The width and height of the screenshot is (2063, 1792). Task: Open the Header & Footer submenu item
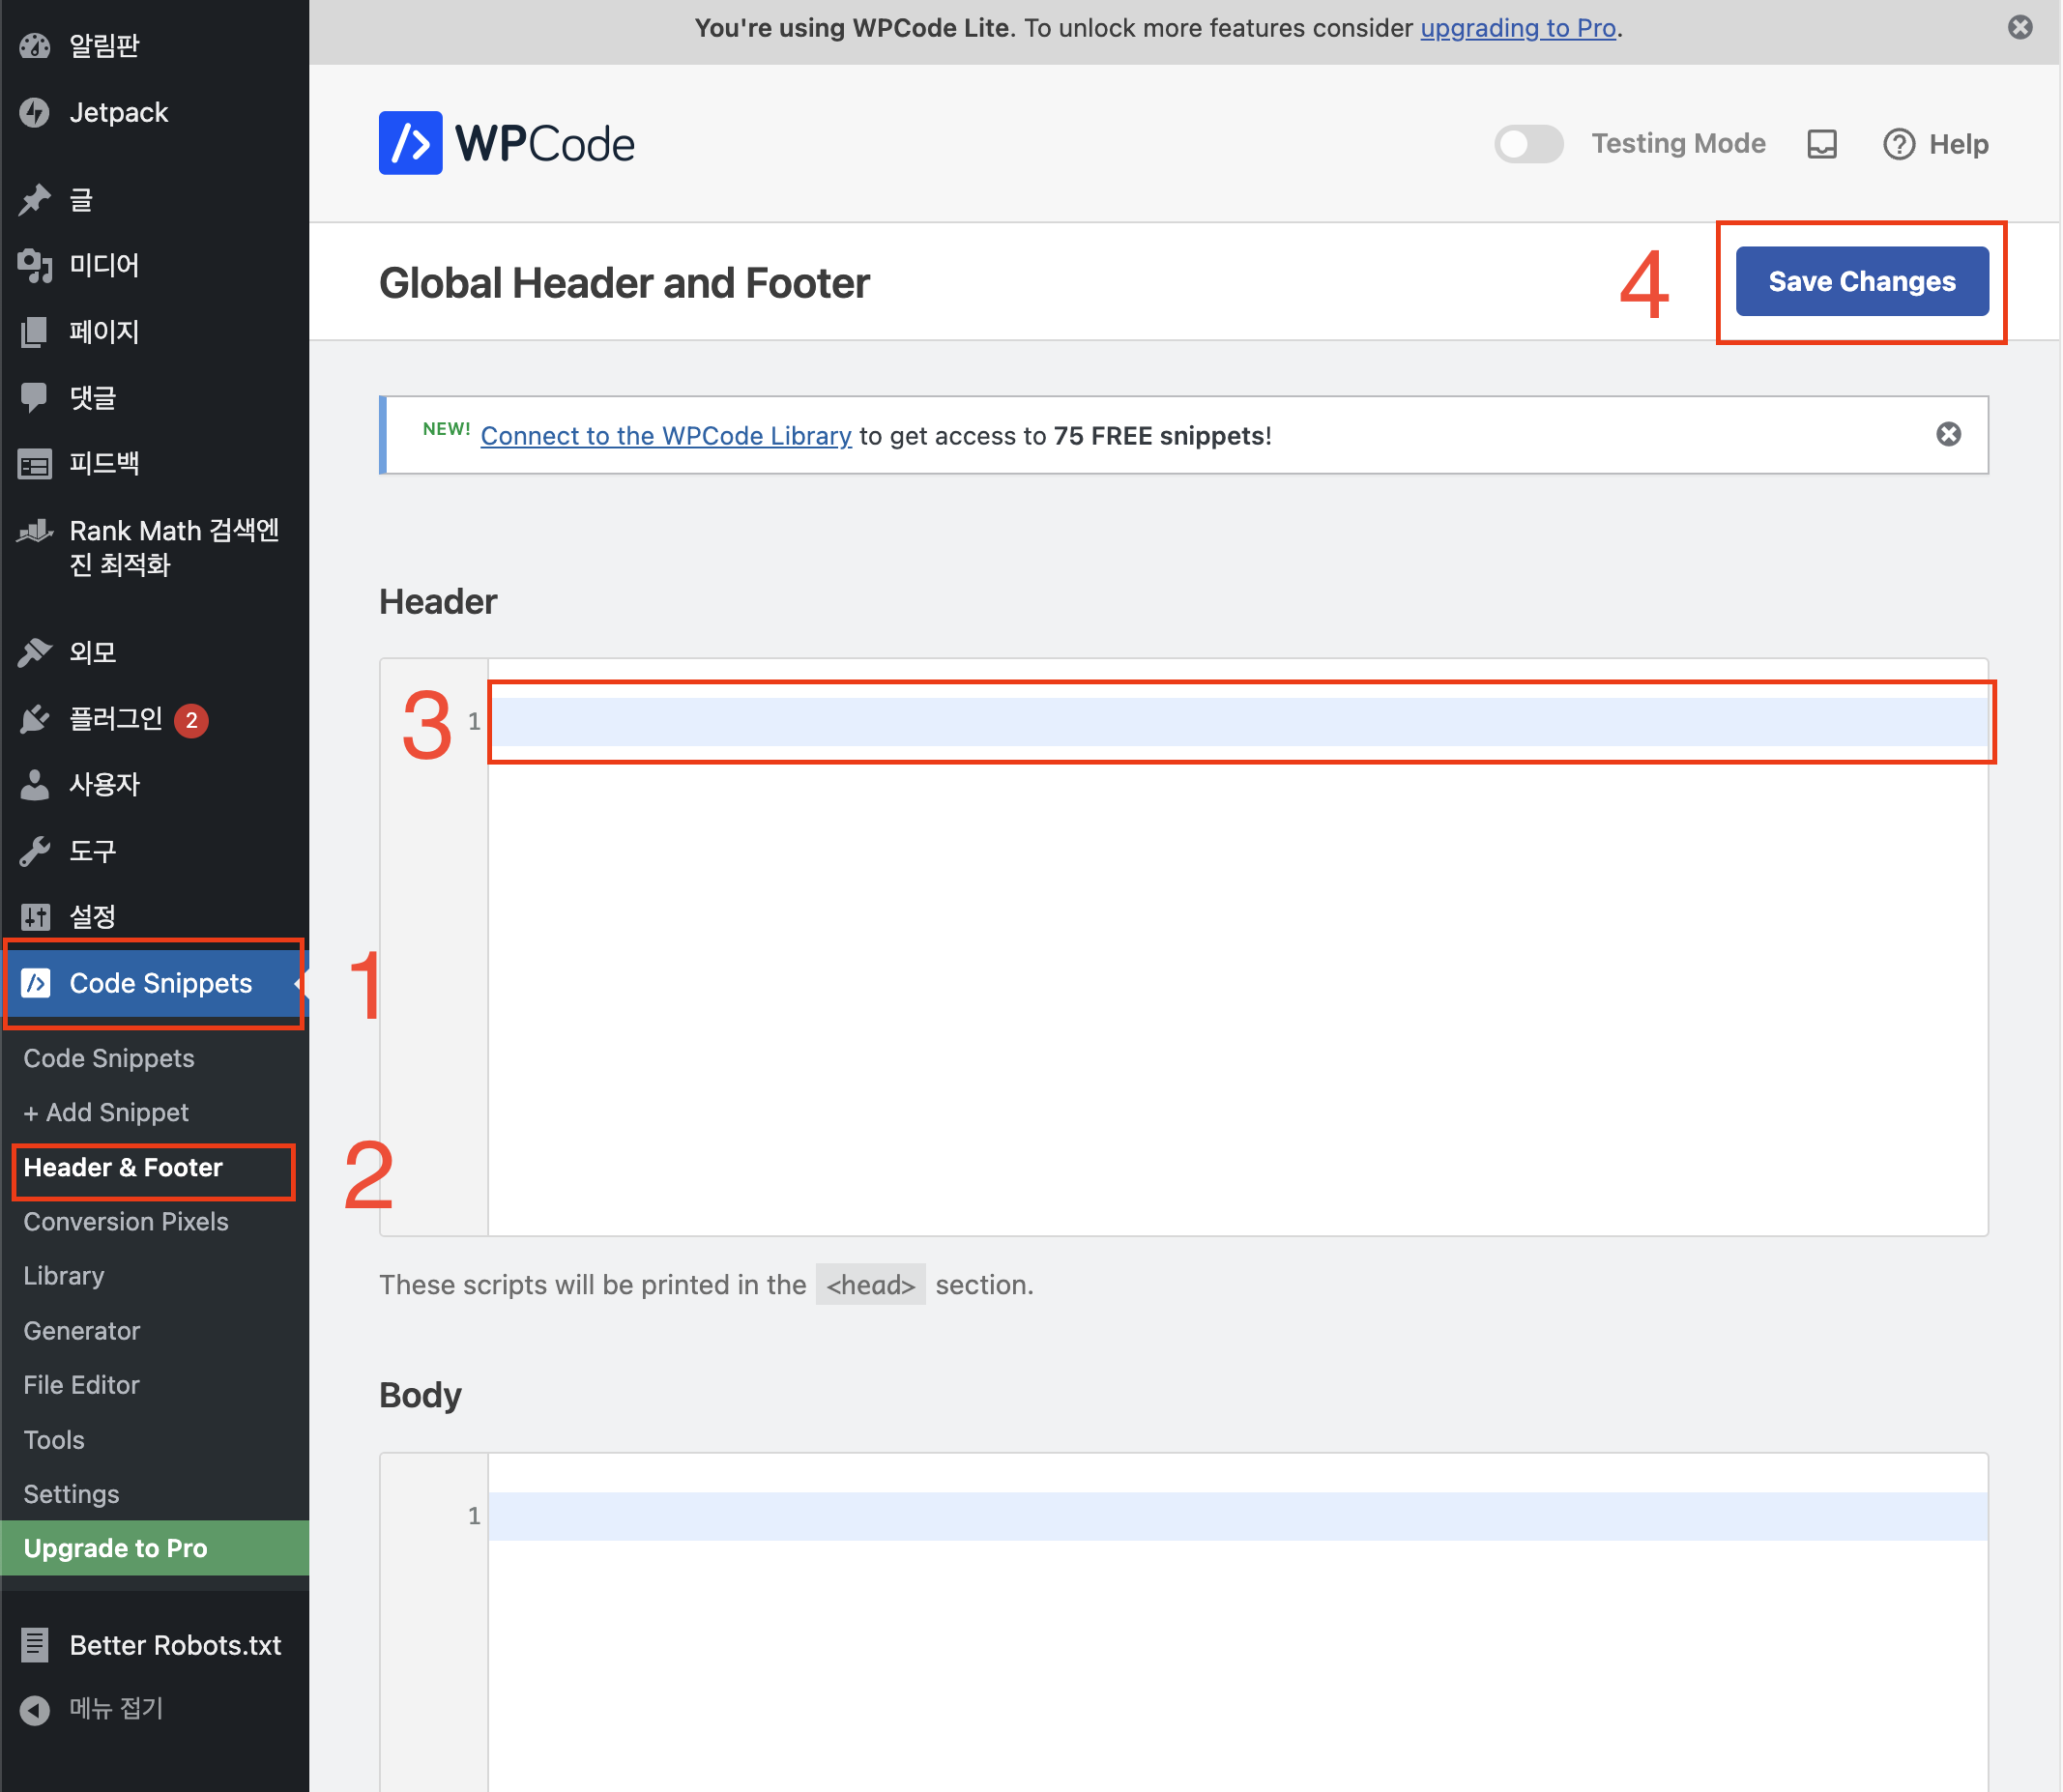coord(123,1167)
